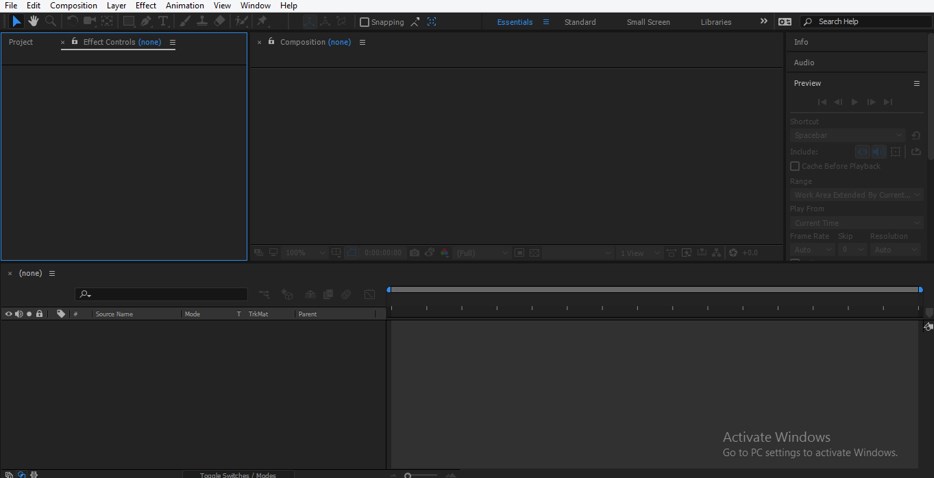Select the Clone Stamp tool
Image resolution: width=934 pixels, height=478 pixels.
coord(202,21)
